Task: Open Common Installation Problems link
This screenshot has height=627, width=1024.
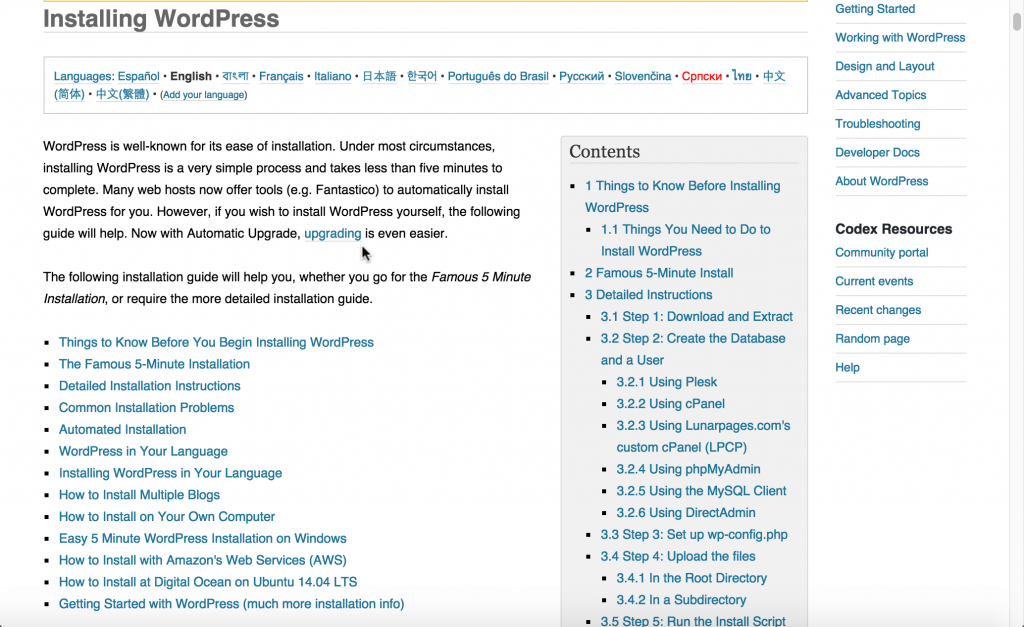Action: pos(146,408)
